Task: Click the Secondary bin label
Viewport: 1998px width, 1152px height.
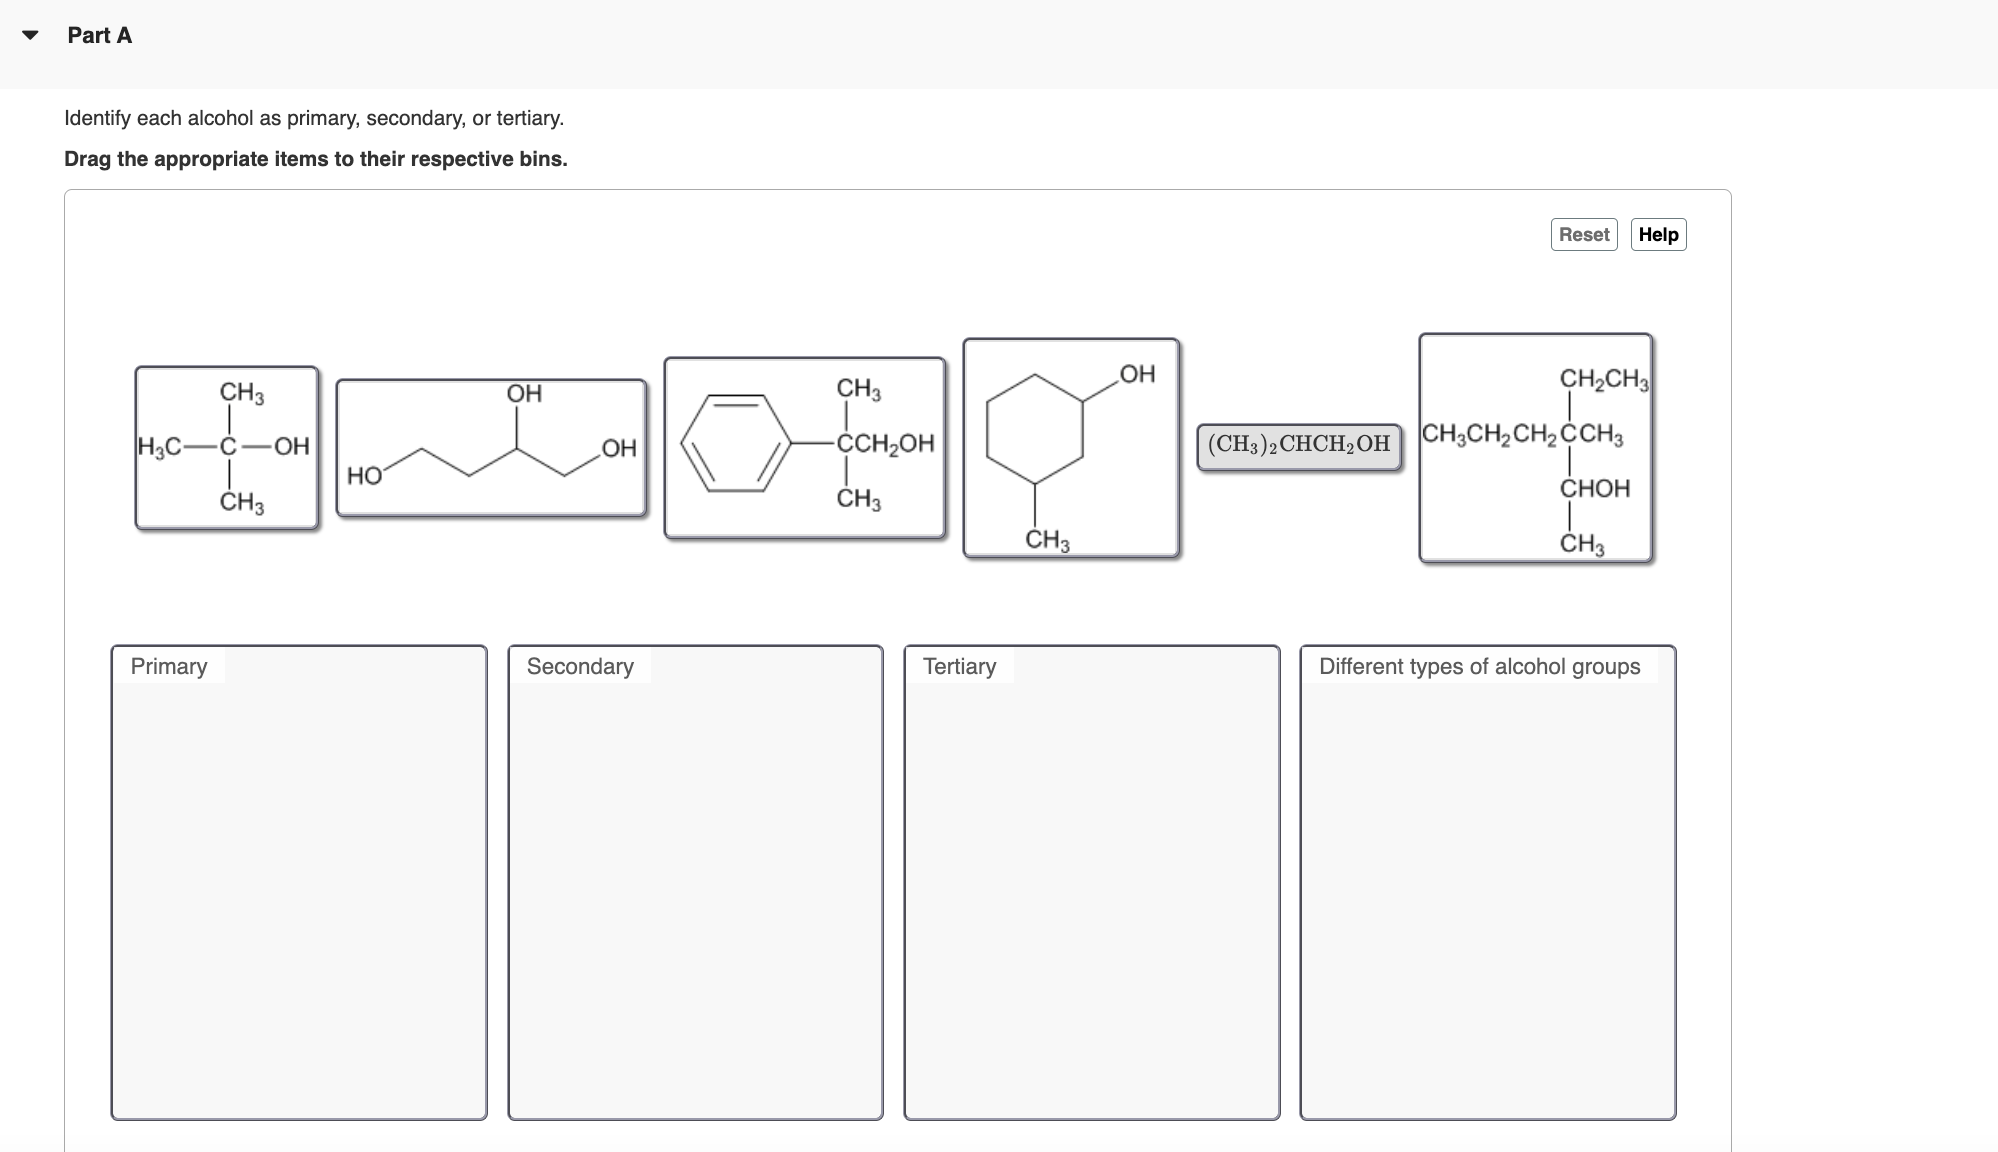Action: pyautogui.click(x=580, y=666)
